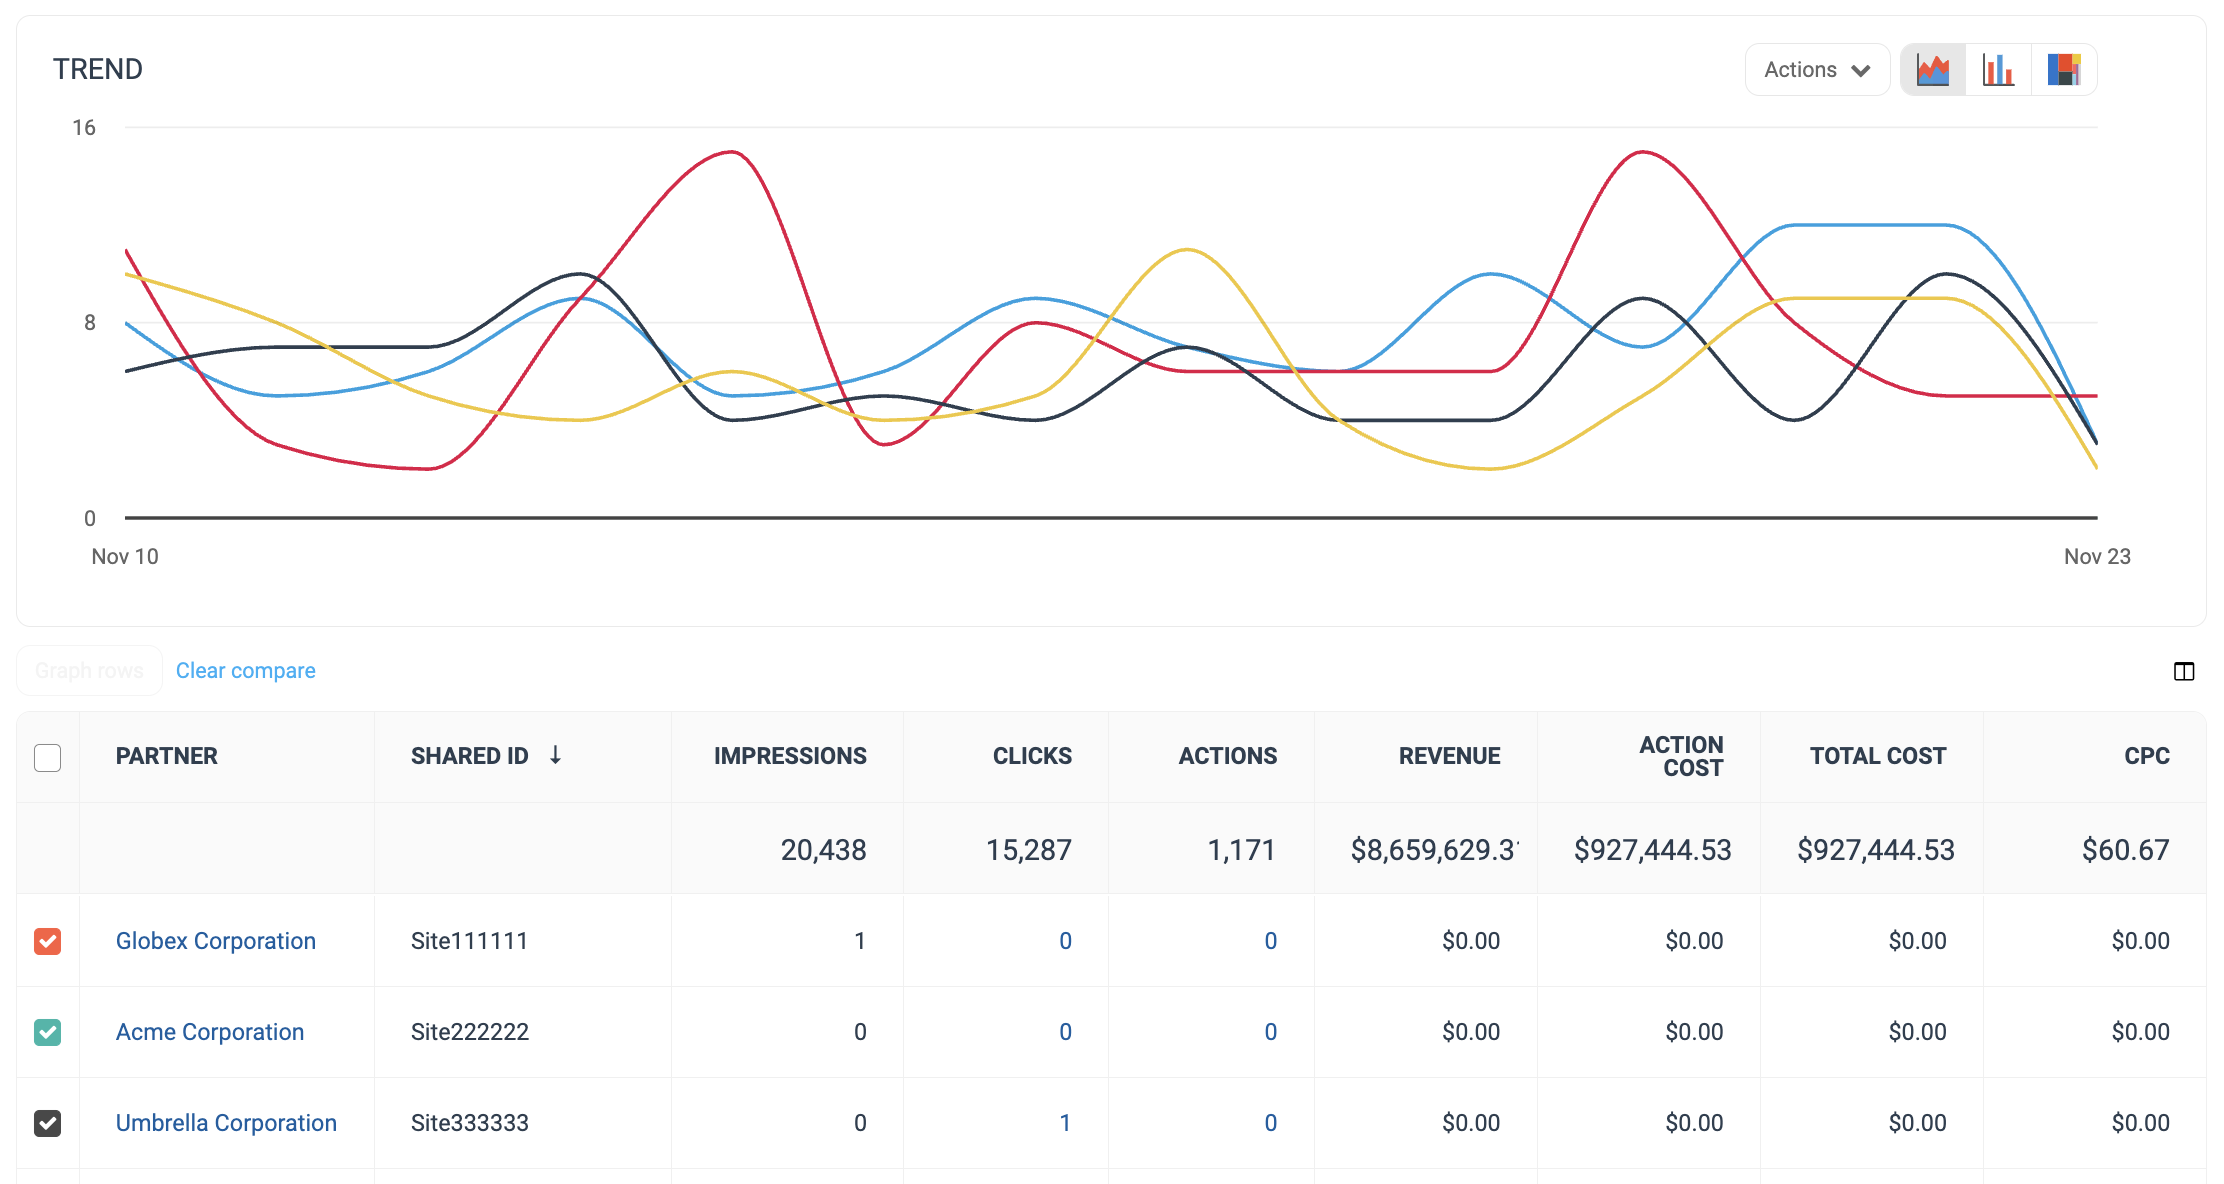Uncheck the Globex Corporation row checkbox
Screen dimensions: 2224x1184
48,941
